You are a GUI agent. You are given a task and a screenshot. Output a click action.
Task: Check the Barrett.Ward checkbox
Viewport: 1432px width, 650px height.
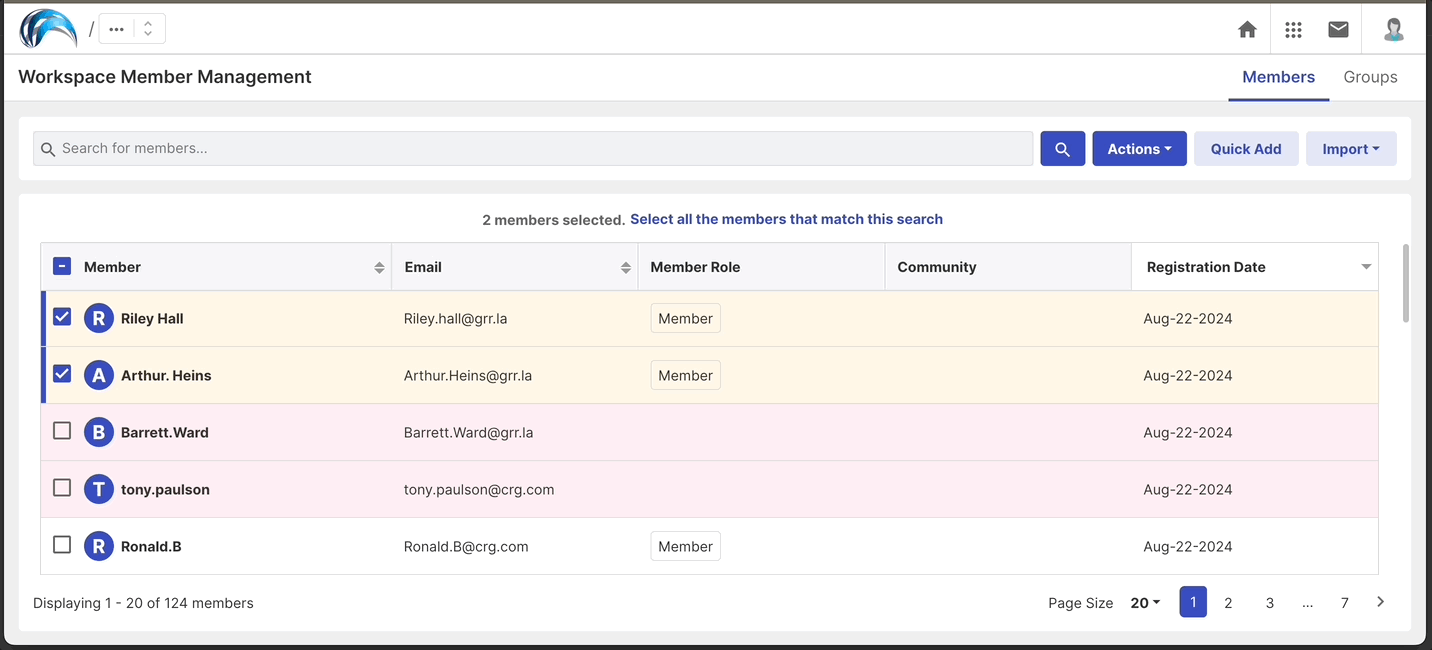[62, 431]
